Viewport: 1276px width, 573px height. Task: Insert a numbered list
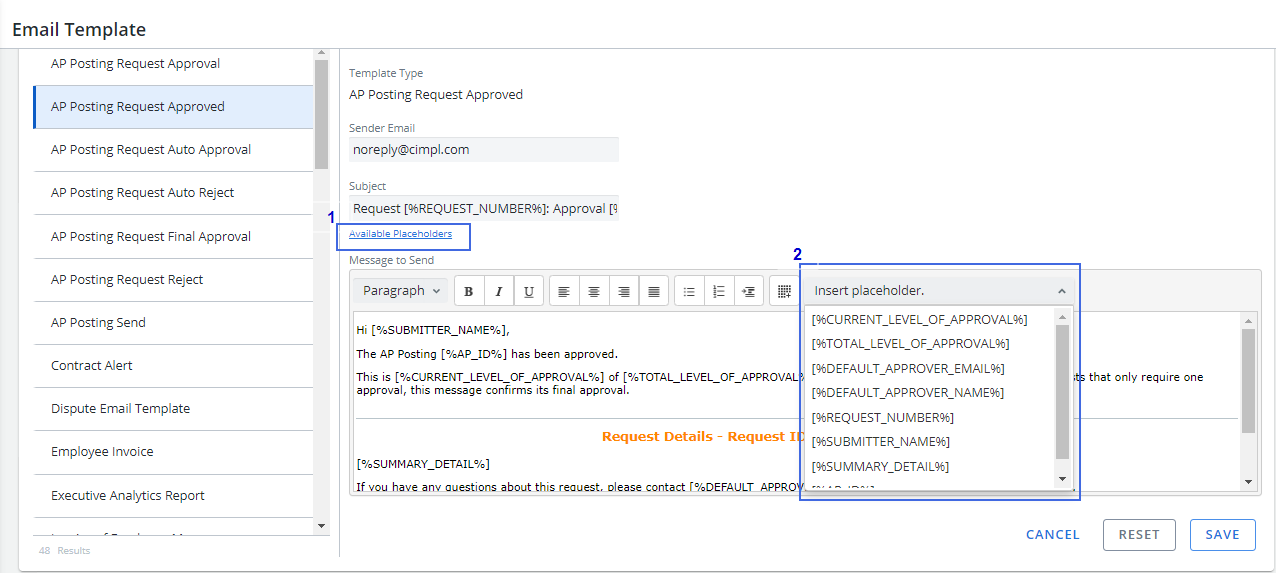tap(719, 292)
